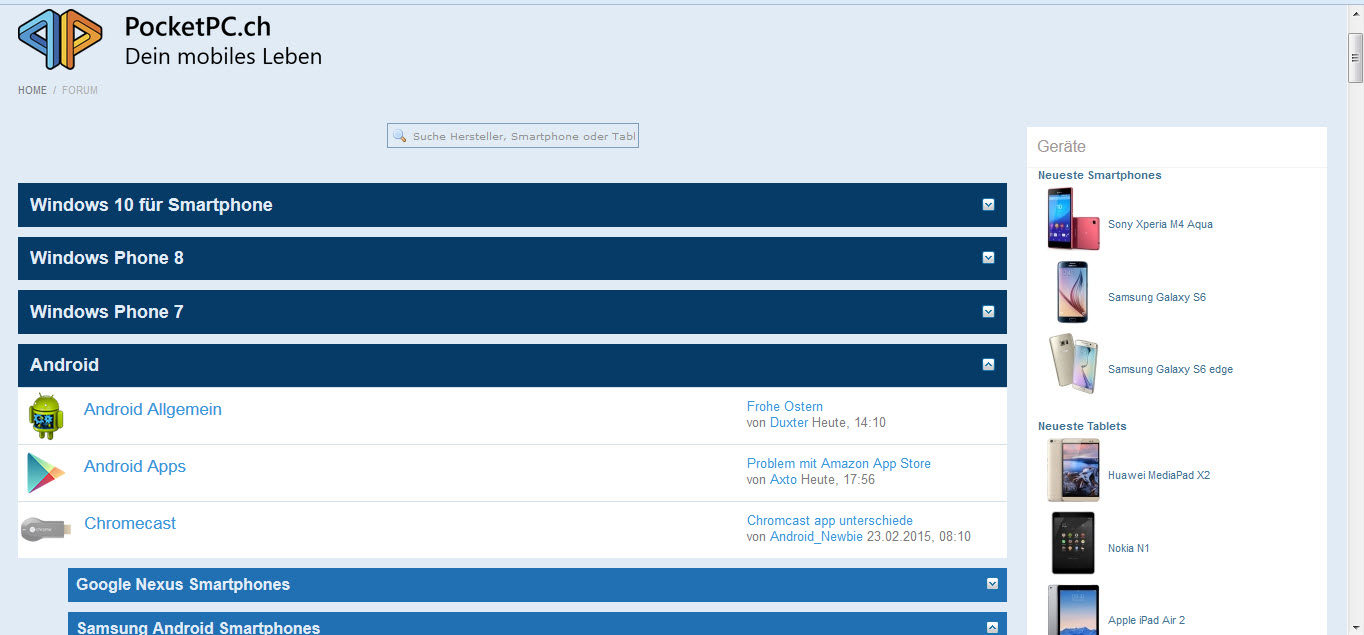Open the Android category title
1364x635 pixels.
64,365
